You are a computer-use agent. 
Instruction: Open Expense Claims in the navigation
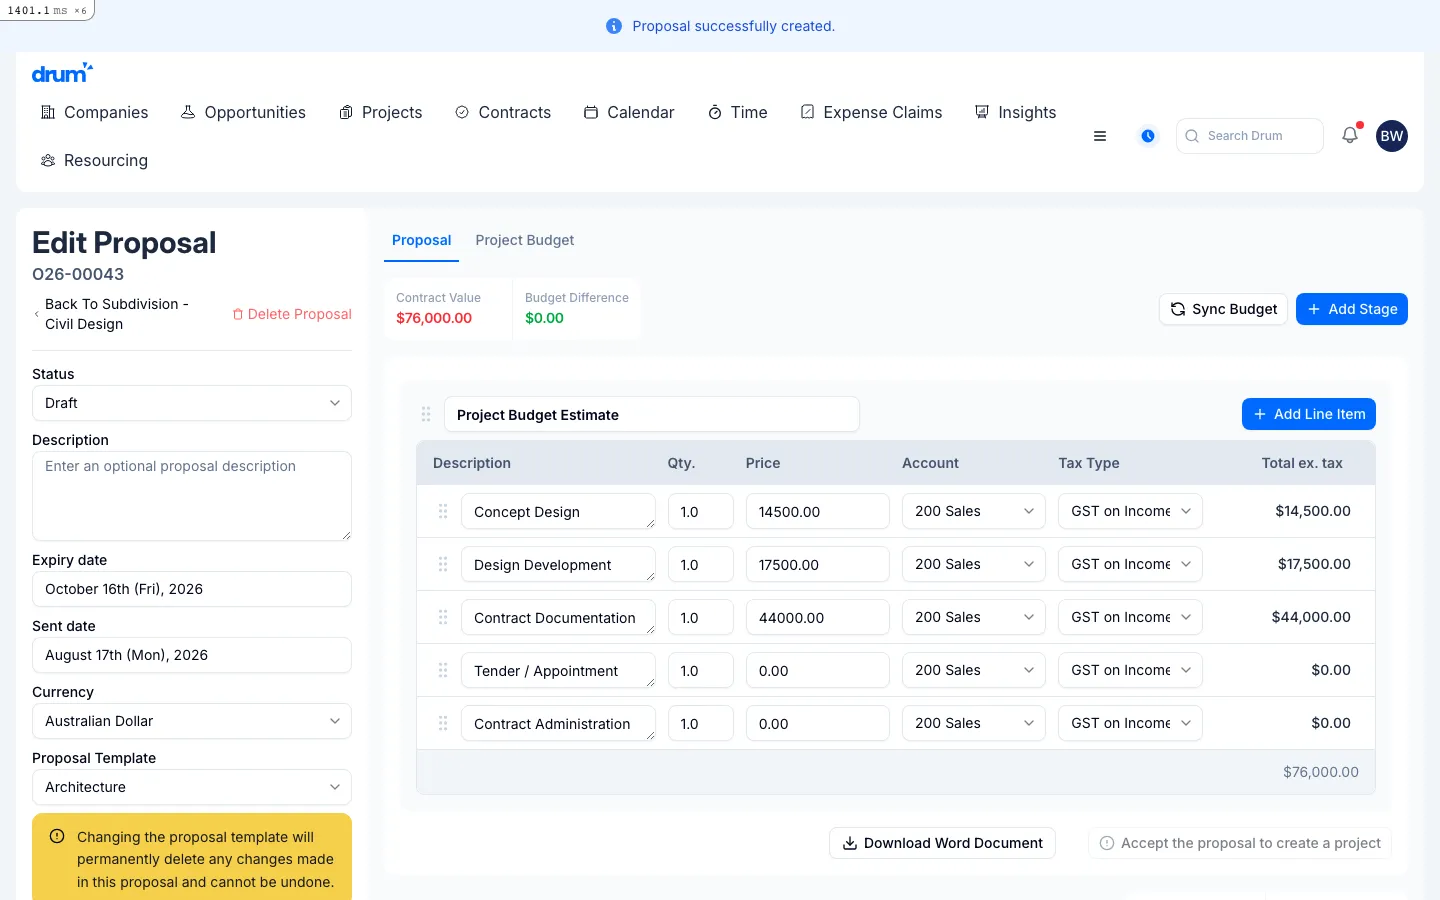[871, 112]
